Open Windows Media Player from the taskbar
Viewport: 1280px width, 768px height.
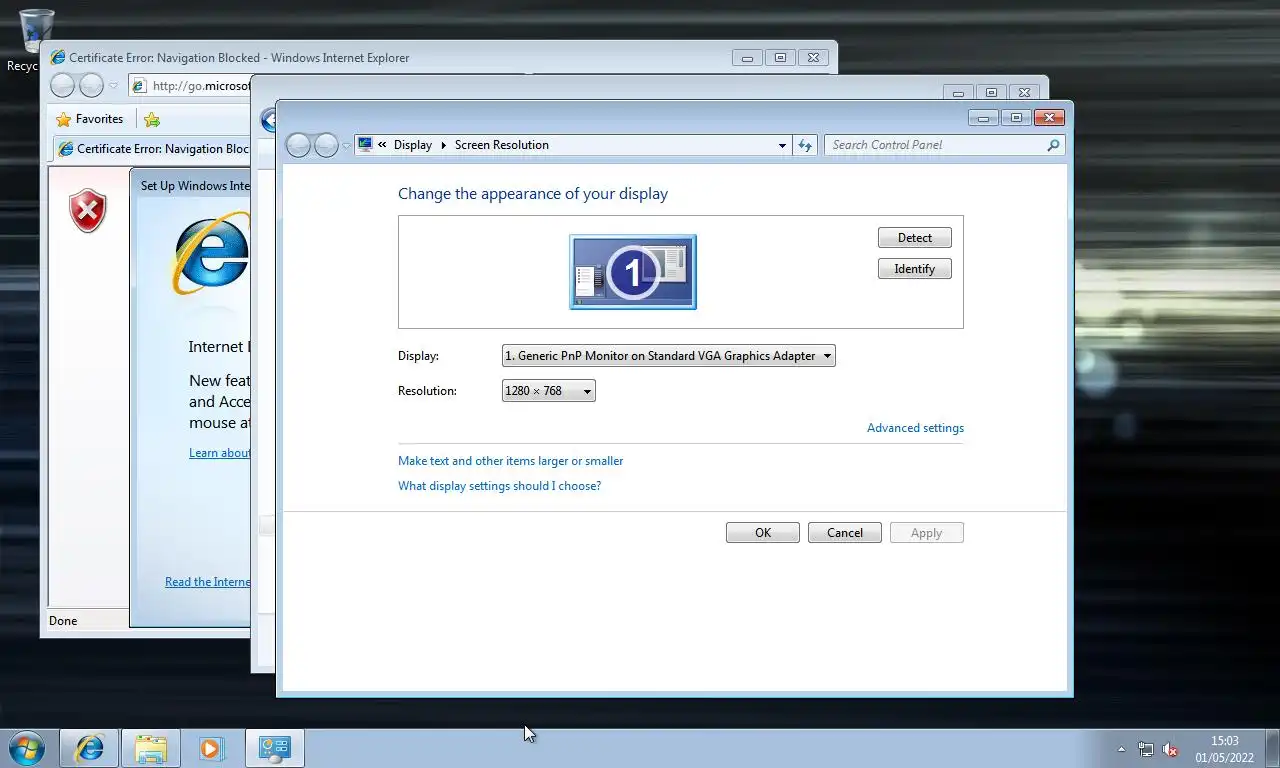[x=211, y=748]
